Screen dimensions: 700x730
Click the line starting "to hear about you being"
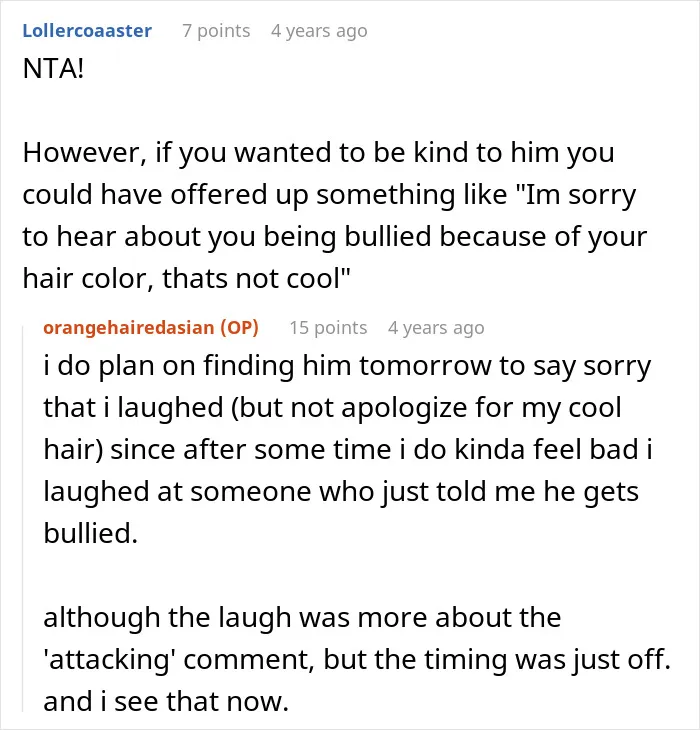(335, 237)
